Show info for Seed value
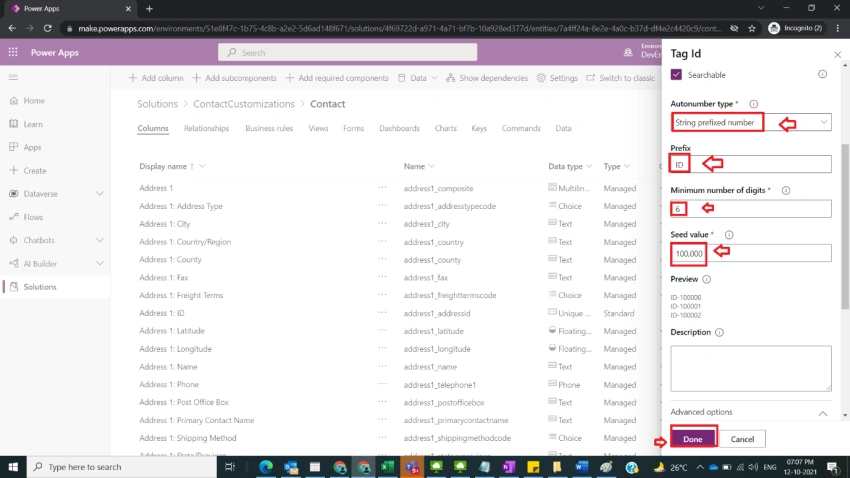The height and width of the screenshot is (478, 850). pyautogui.click(x=729, y=235)
